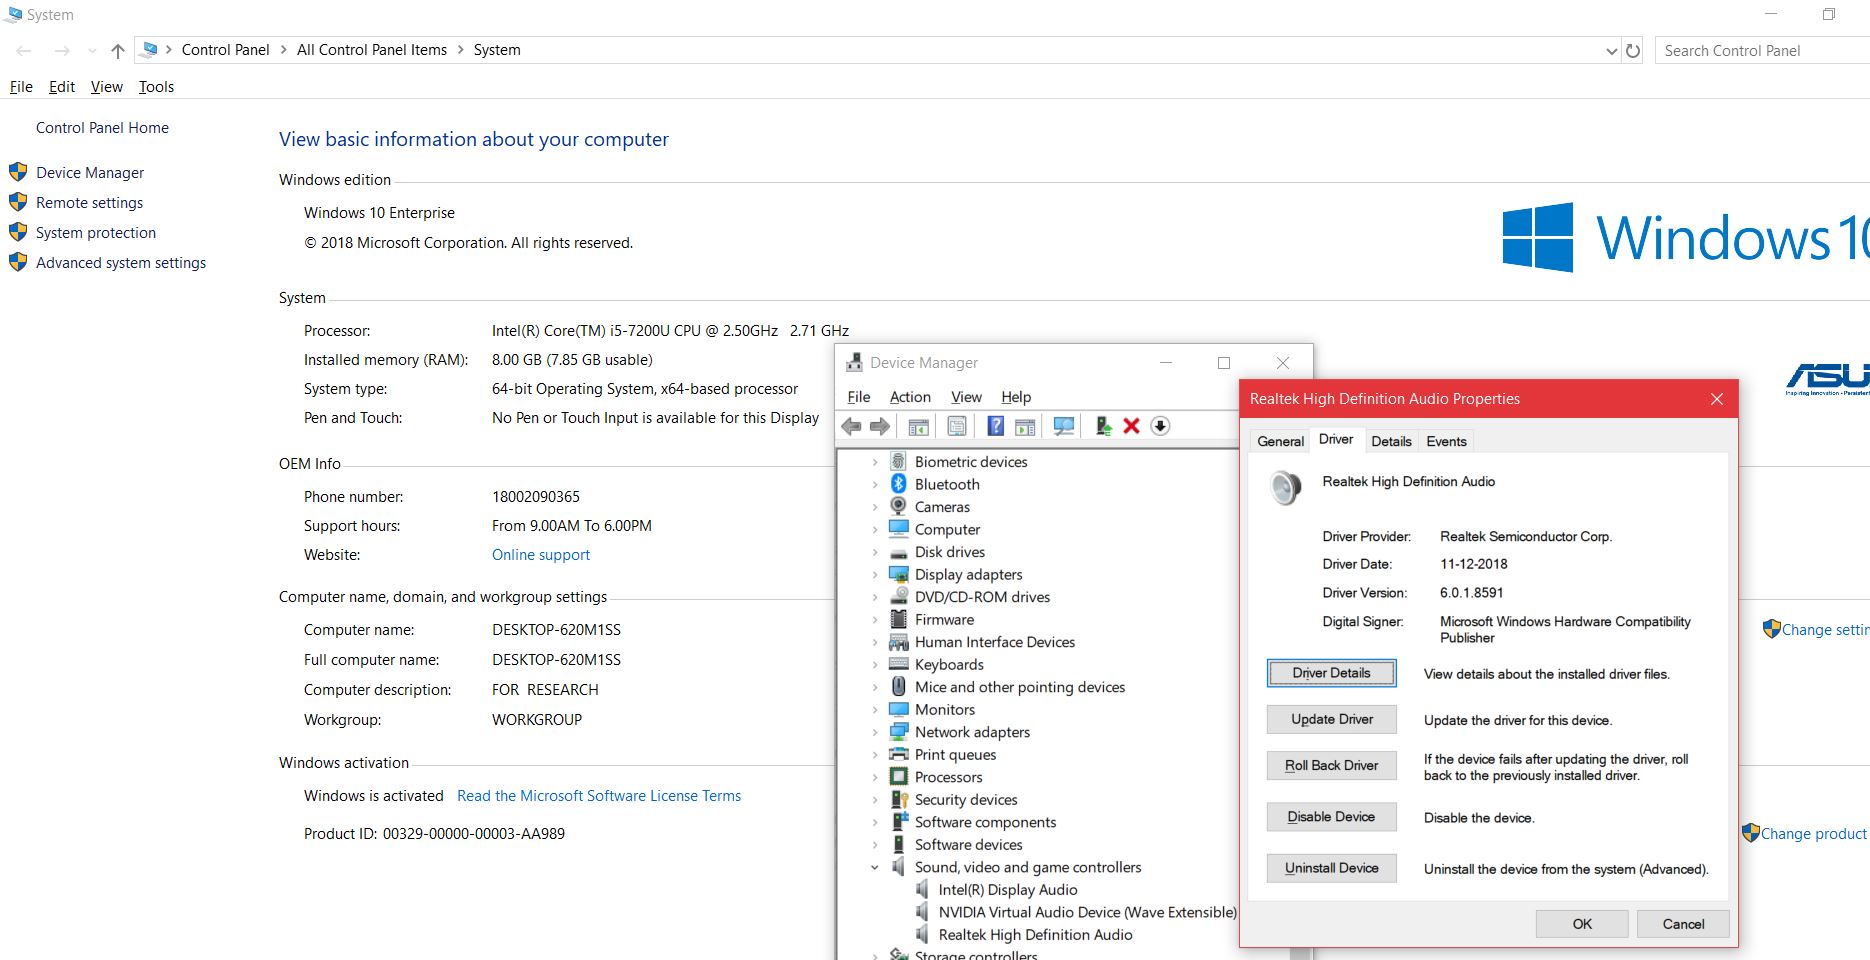Expand the Software components node
The height and width of the screenshot is (960, 1870).
point(875,822)
